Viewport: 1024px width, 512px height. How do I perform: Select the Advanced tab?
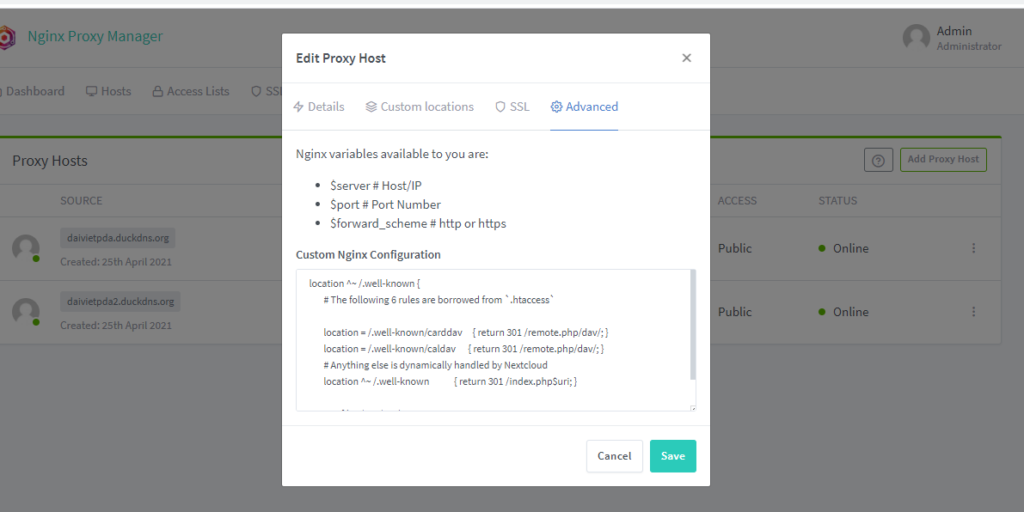[584, 107]
